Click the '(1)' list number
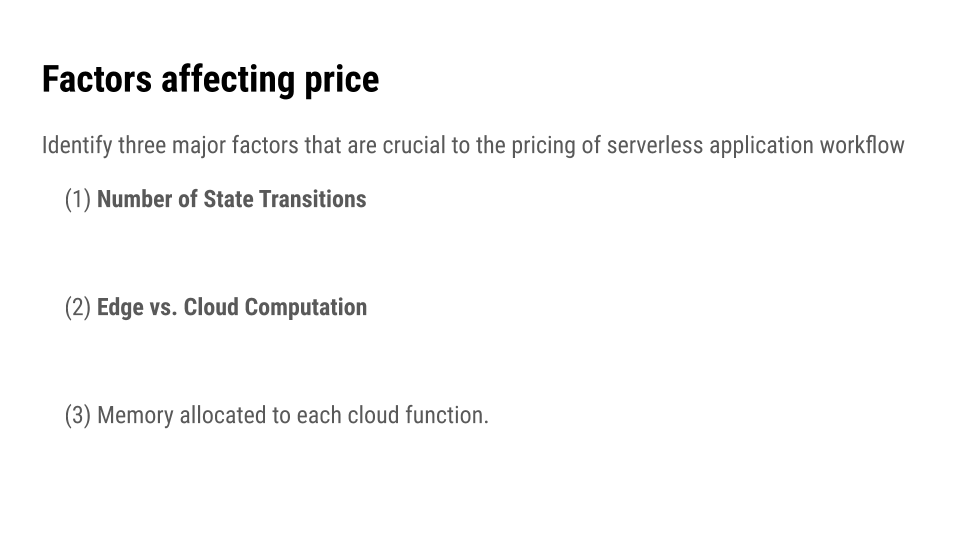This screenshot has height=540, width=960. click(78, 200)
